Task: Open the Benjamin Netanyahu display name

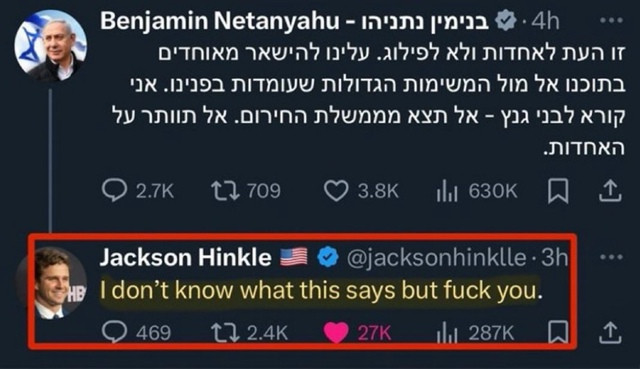Action: tap(295, 21)
